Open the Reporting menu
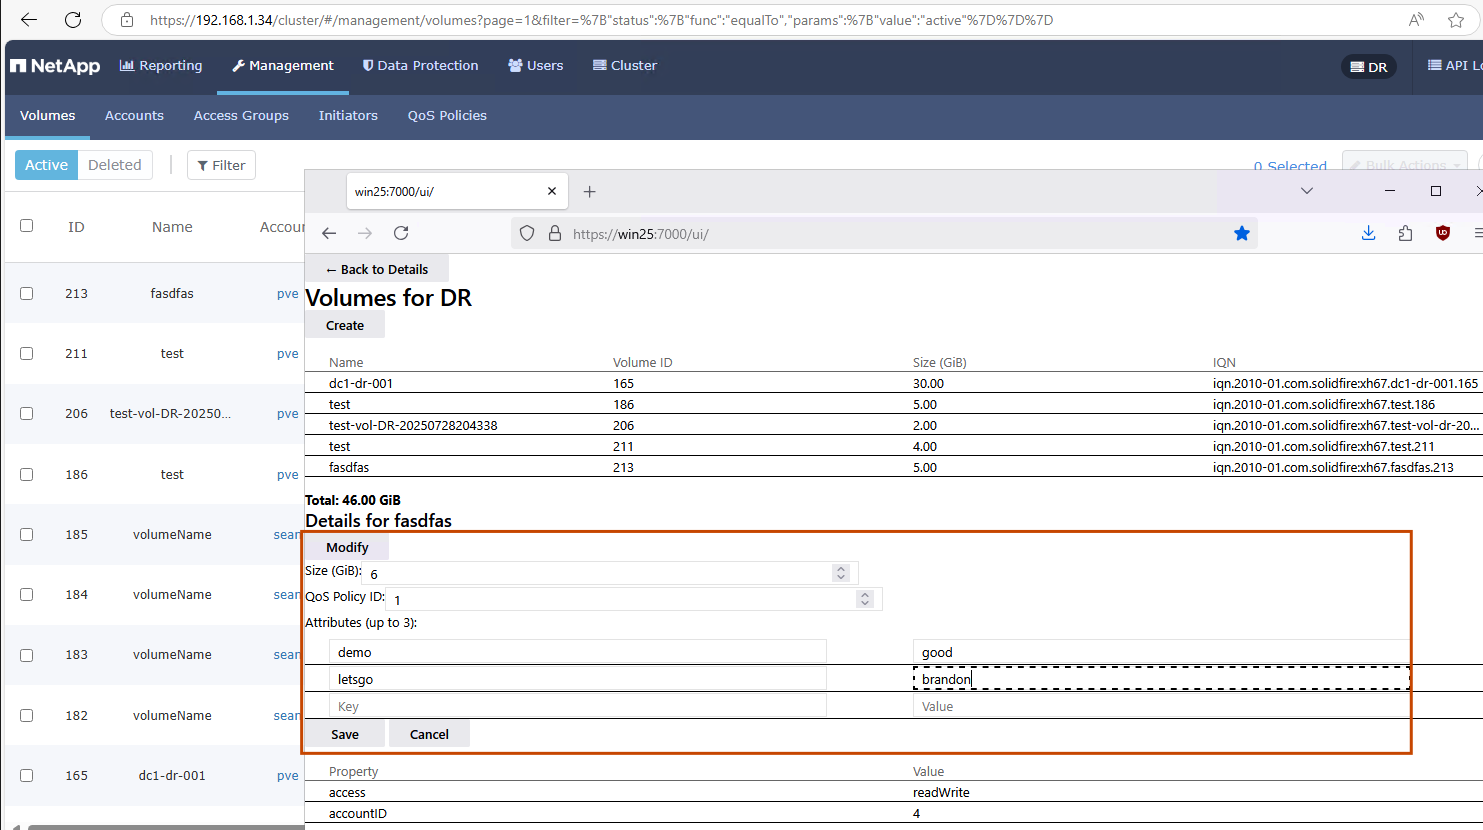This screenshot has width=1483, height=830. pos(161,66)
